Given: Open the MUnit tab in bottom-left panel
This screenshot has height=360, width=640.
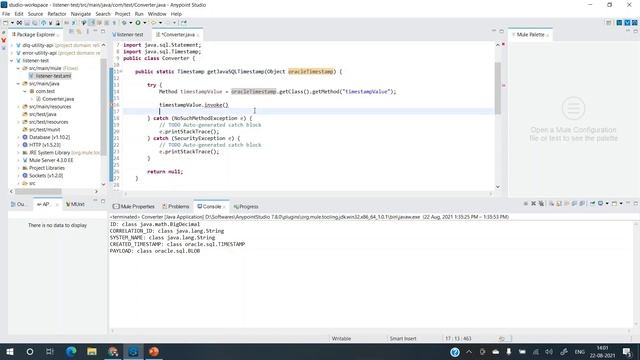Looking at the screenshot, I should (76, 204).
